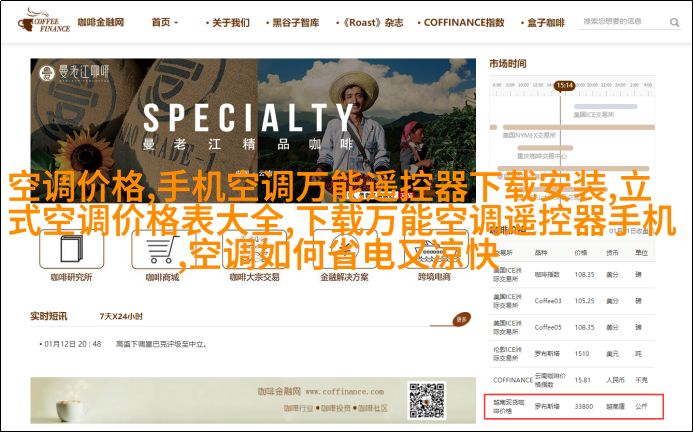Open the 跨境电商 label link
Viewport: 694px width, 433px height.
click(434, 277)
